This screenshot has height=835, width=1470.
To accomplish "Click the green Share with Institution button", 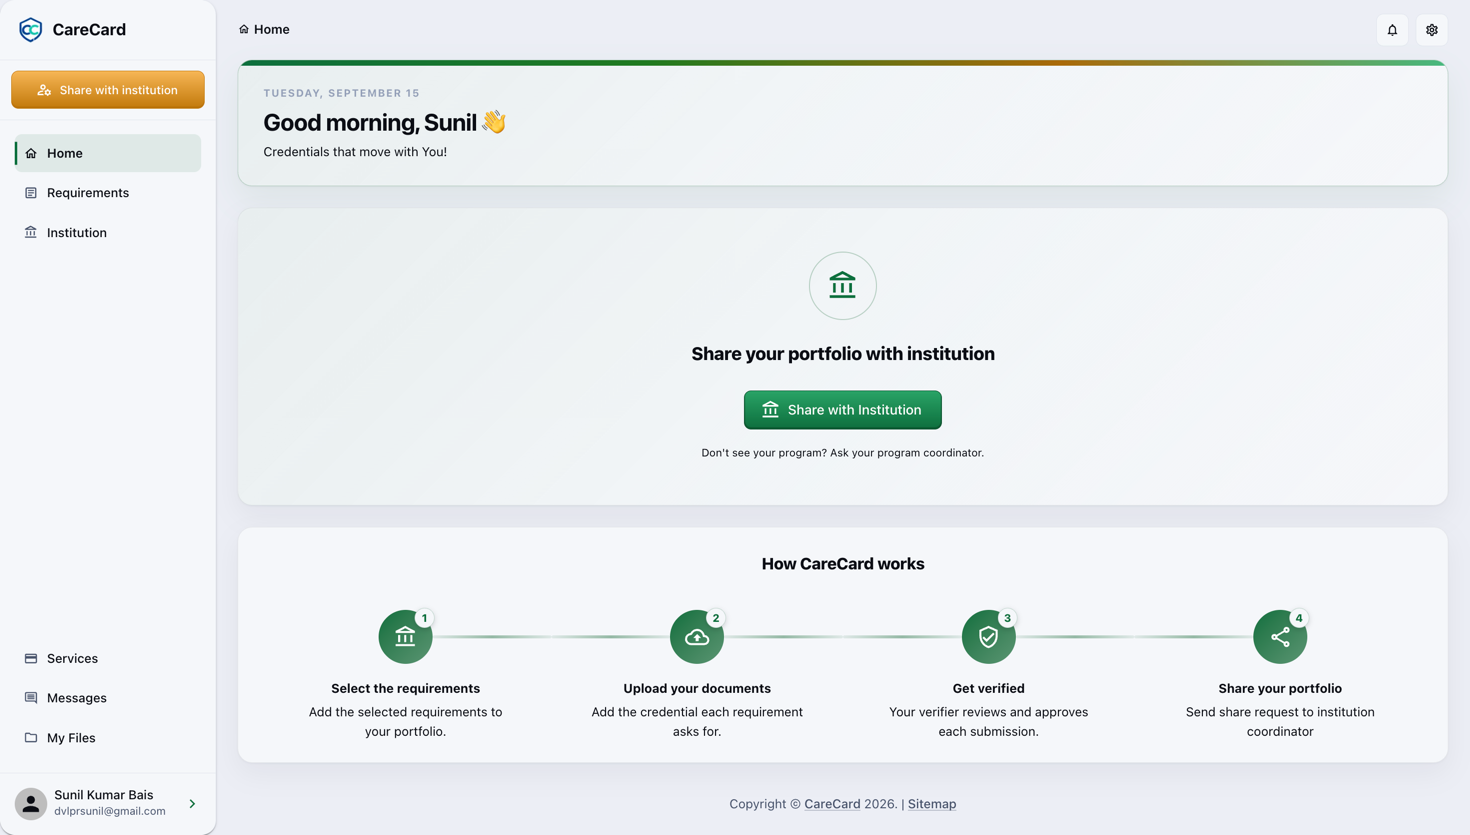I will 843,410.
